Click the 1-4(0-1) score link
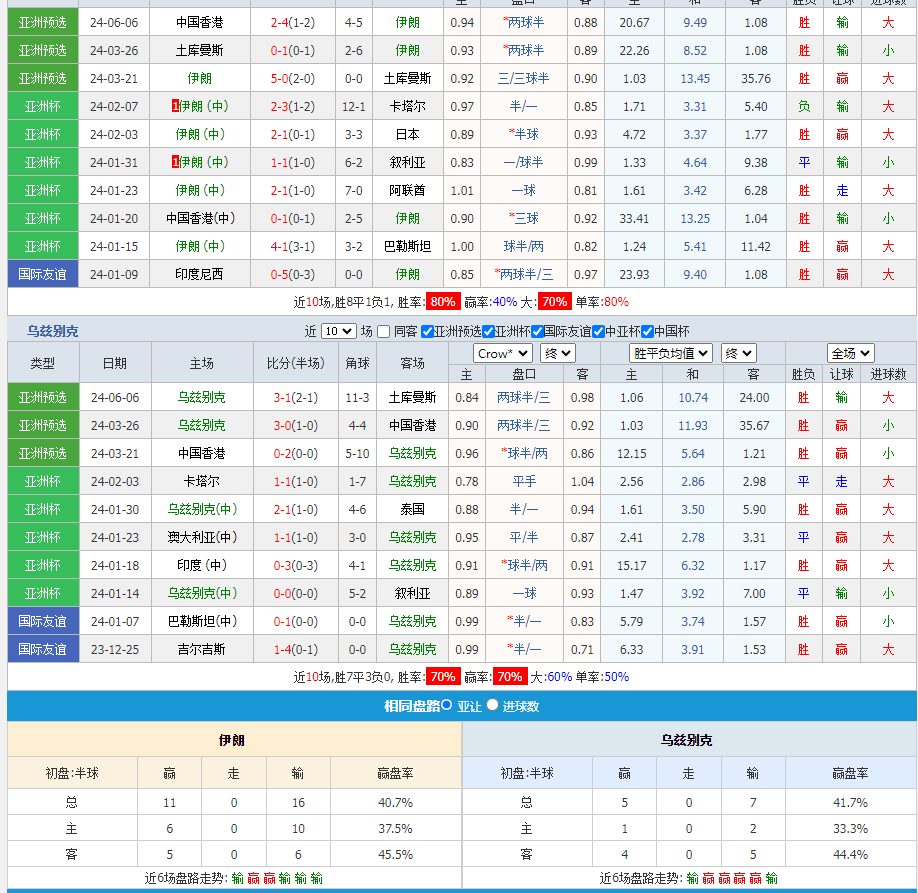The height and width of the screenshot is (893, 918). point(295,649)
